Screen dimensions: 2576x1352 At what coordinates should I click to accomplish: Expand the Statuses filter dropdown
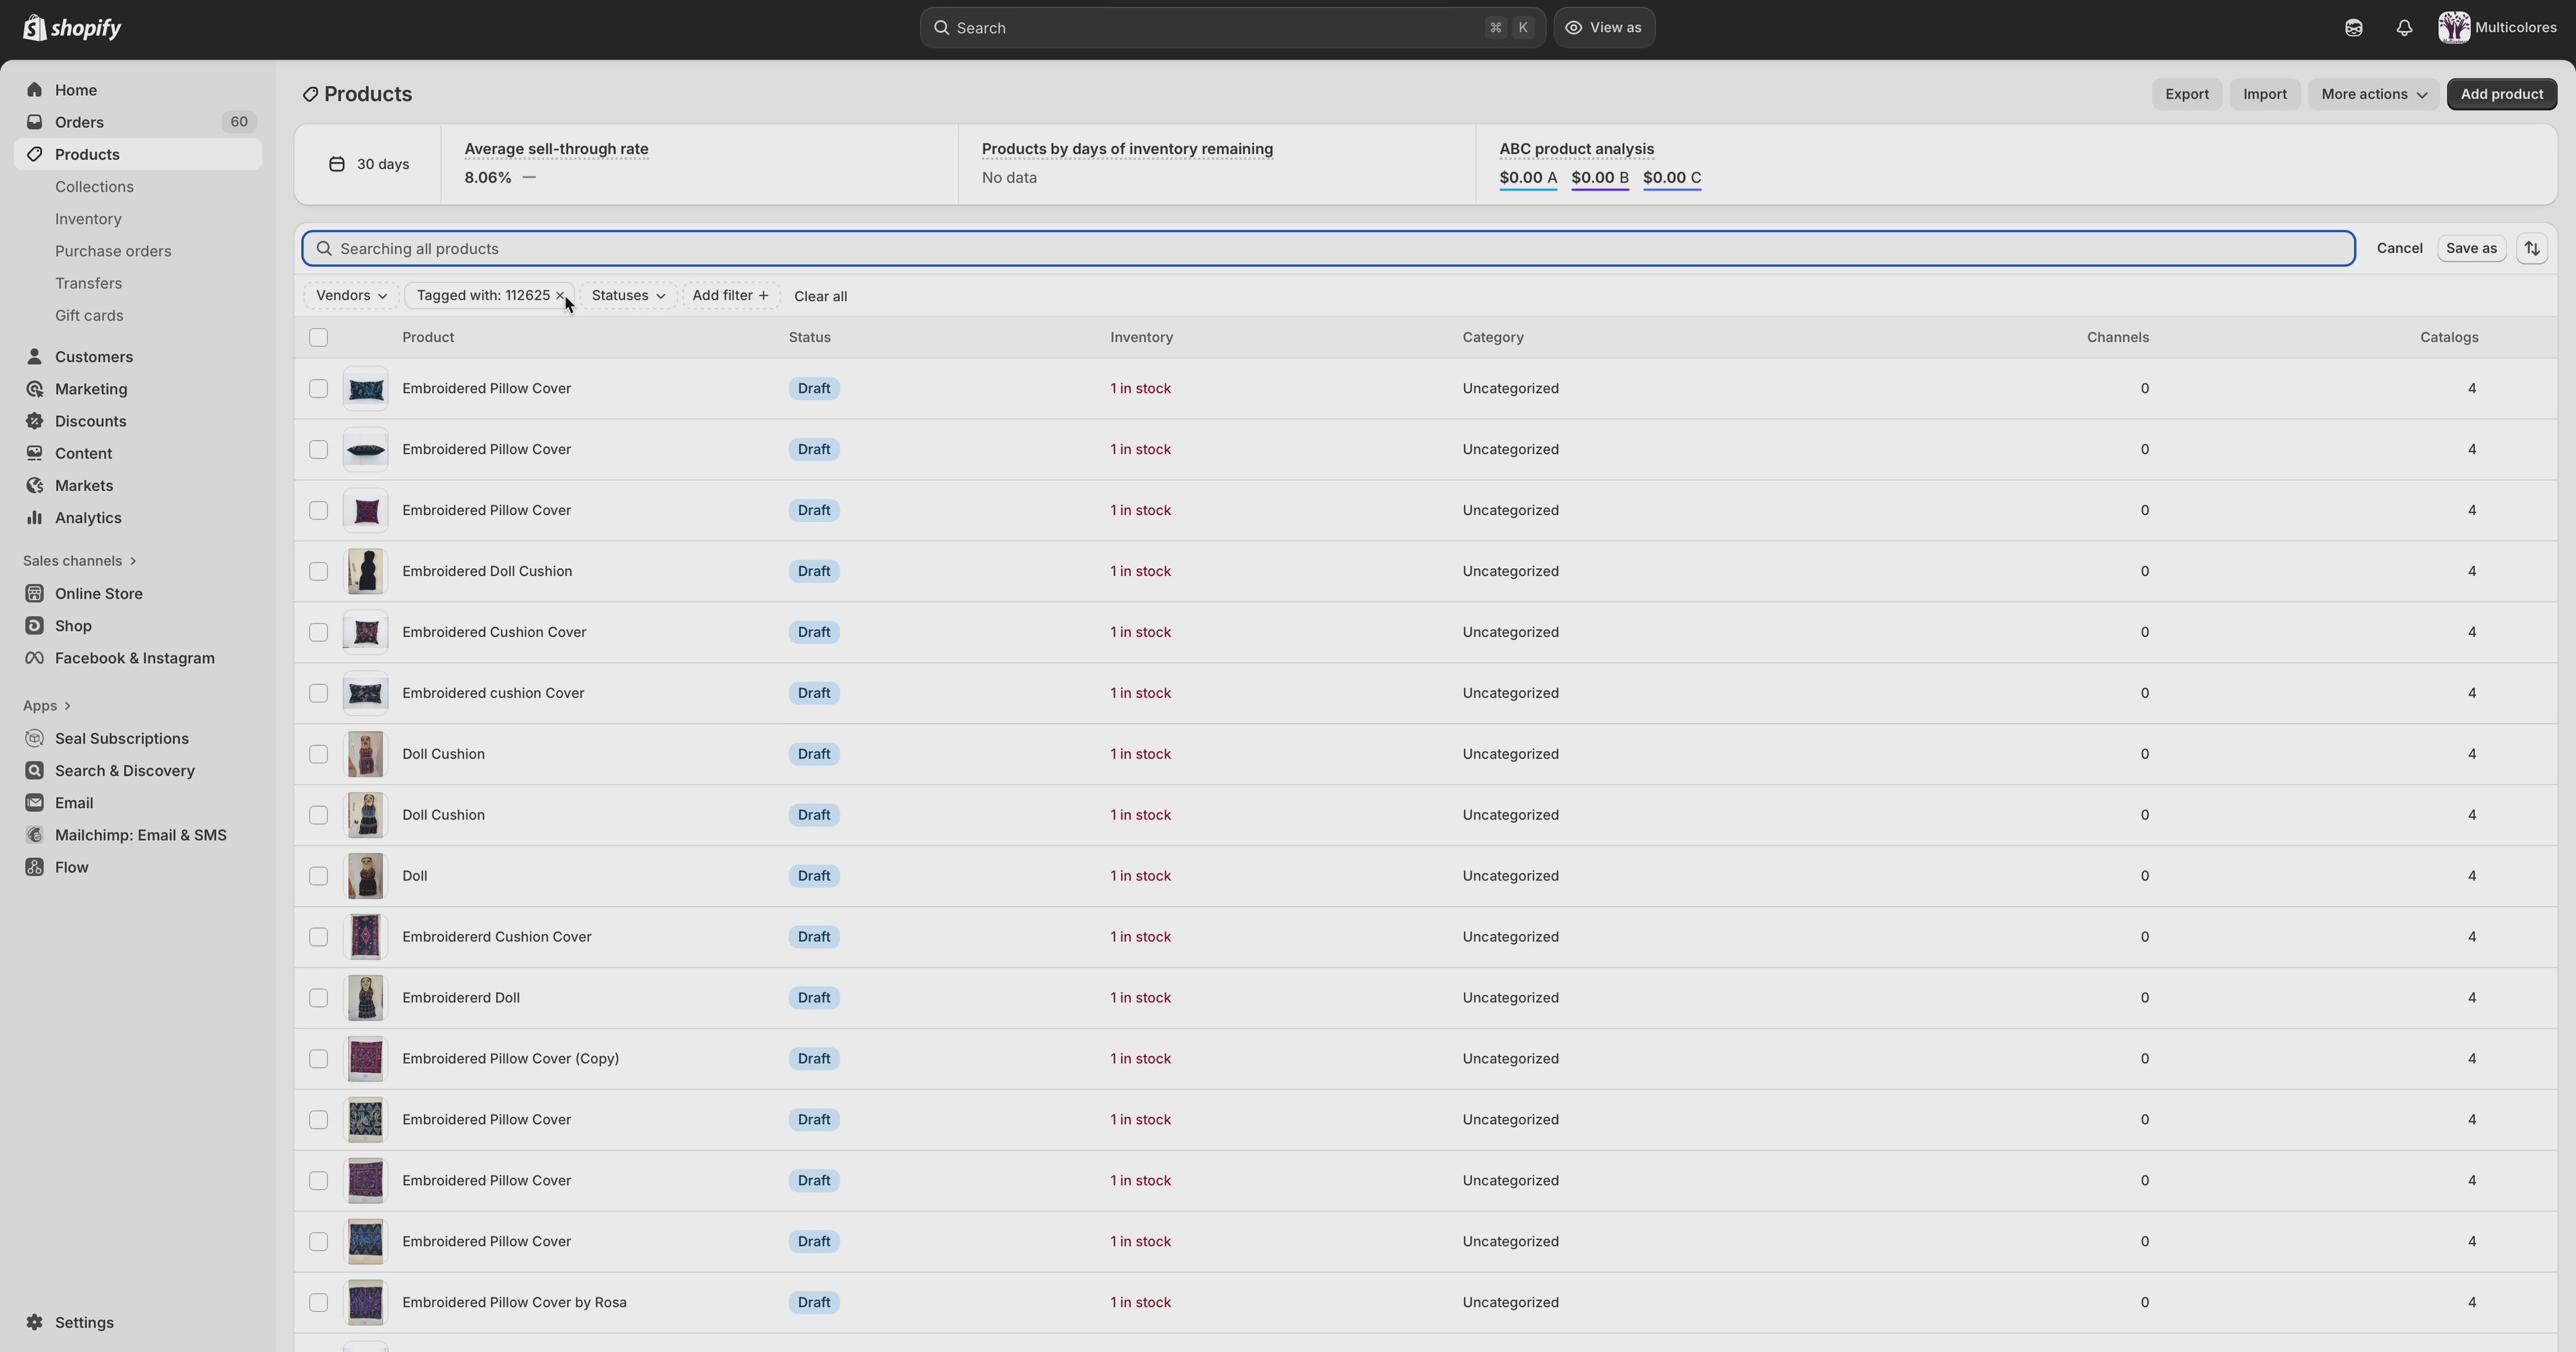click(627, 296)
